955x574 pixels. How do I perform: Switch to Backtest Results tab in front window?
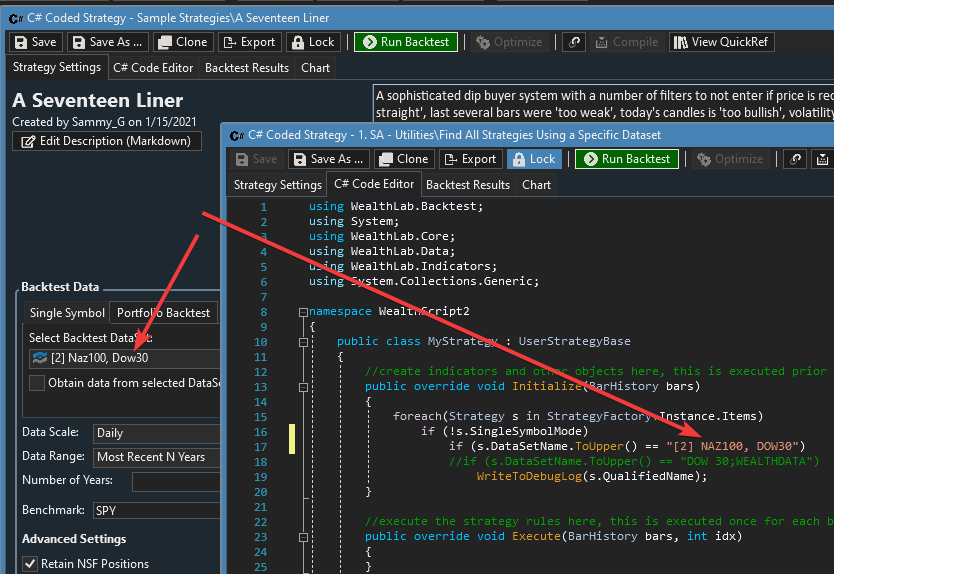tap(470, 185)
